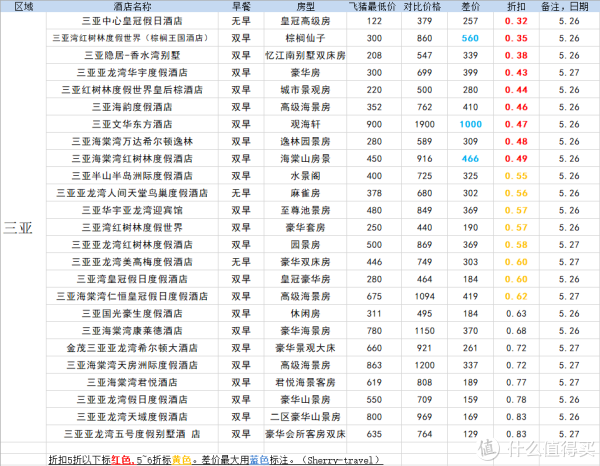The image size is (600, 466).
Task: Select room type cell 豪华会所客房双床
Action: pos(305,434)
